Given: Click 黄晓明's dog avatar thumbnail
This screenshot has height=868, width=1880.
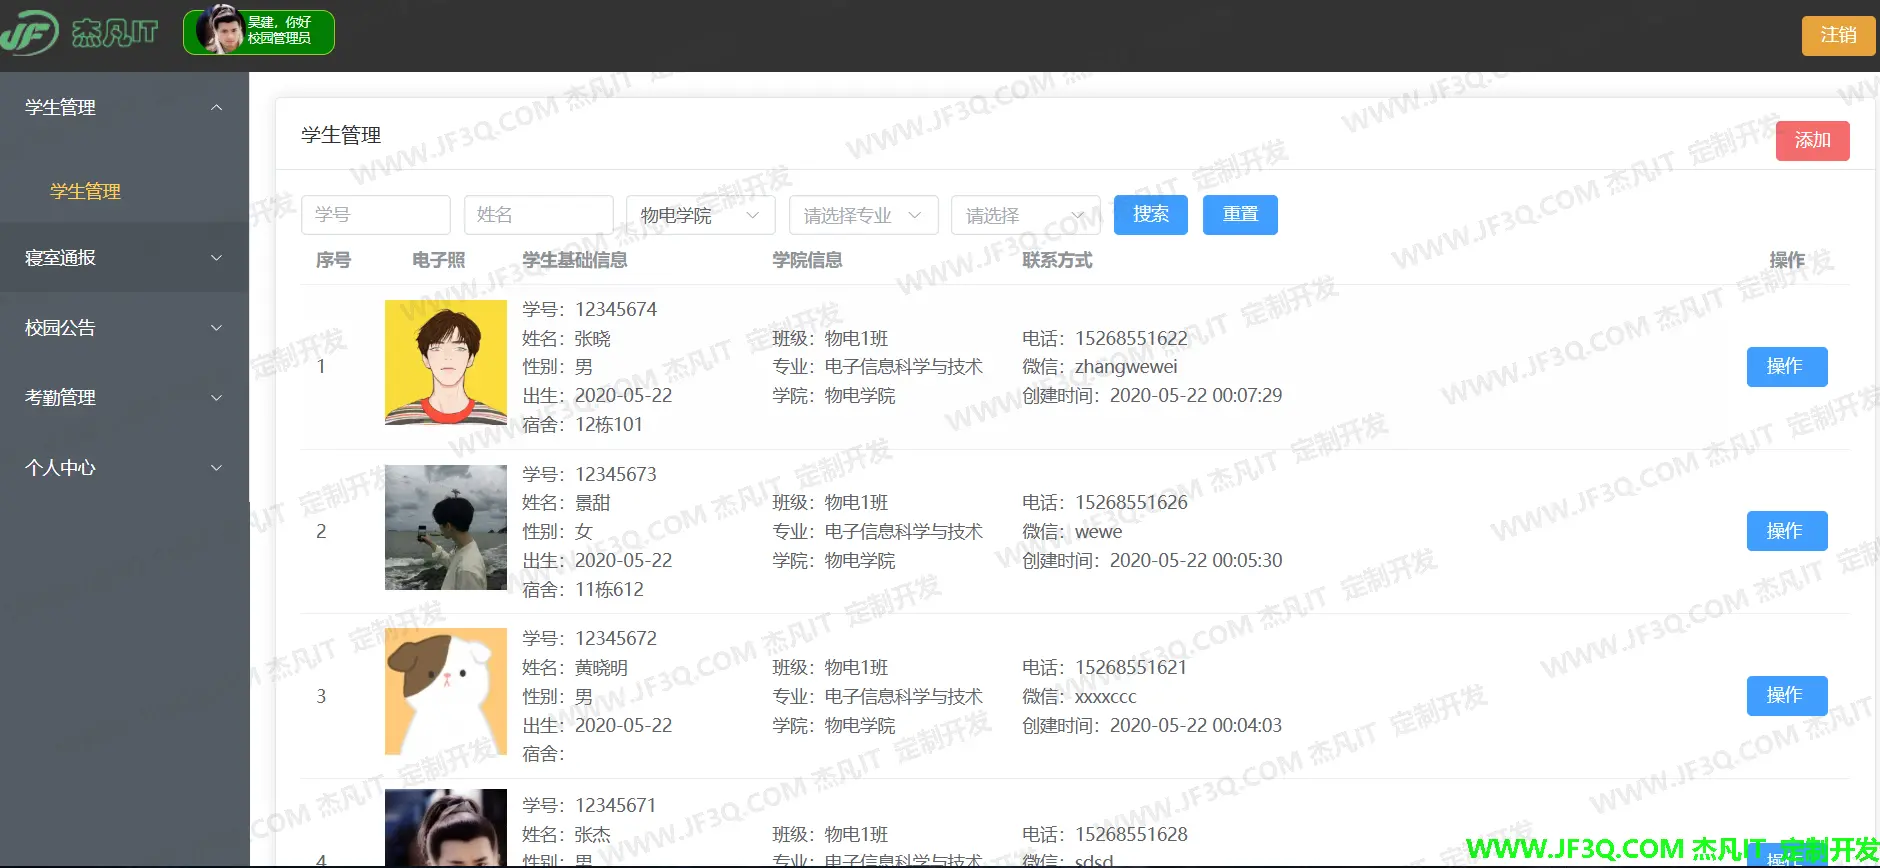Looking at the screenshot, I should pyautogui.click(x=446, y=692).
